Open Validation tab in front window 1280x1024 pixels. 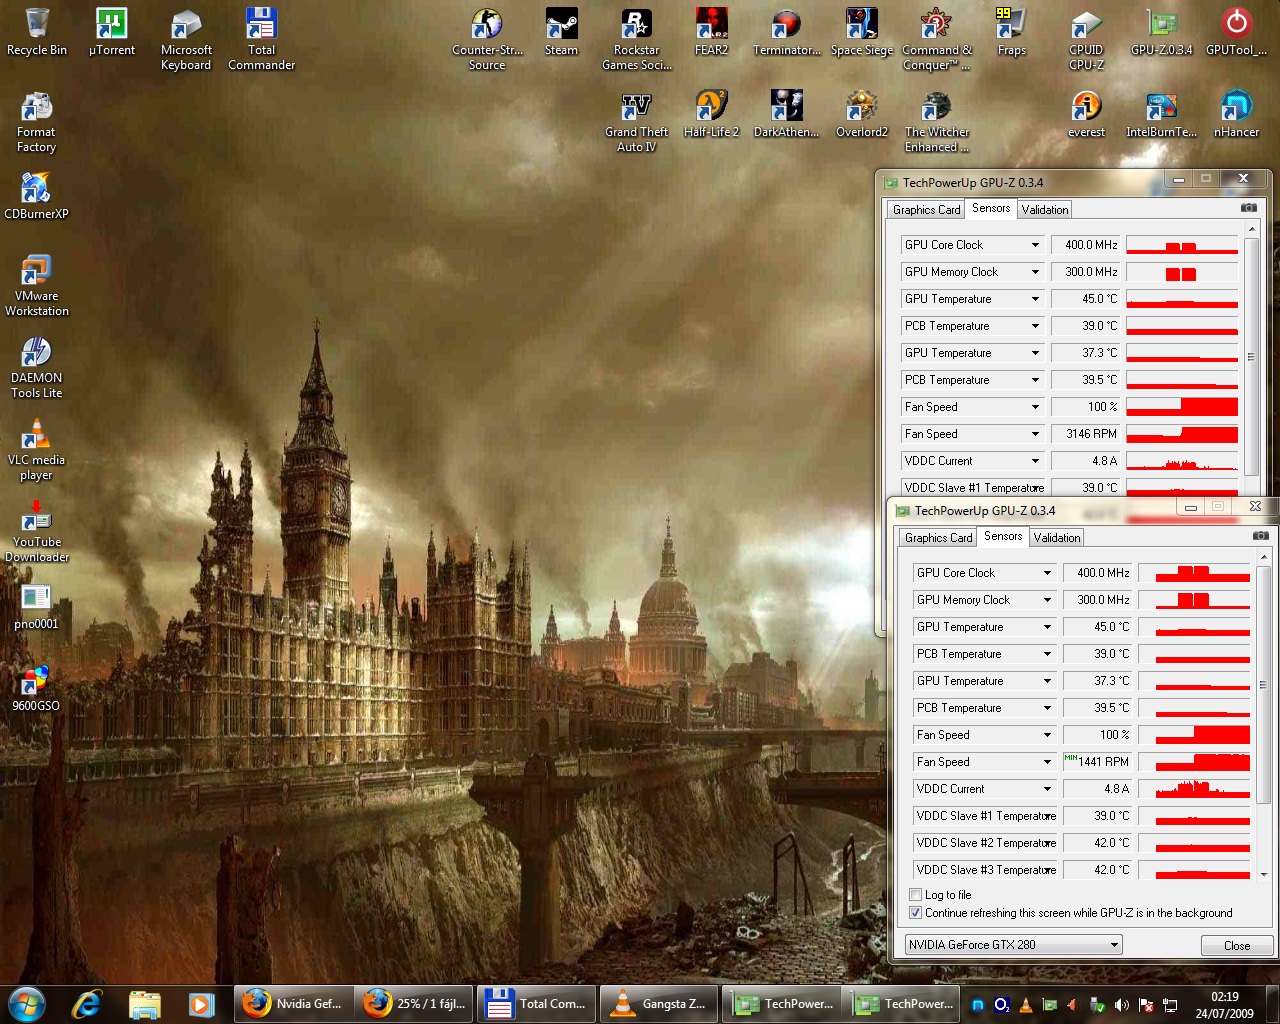tap(1057, 538)
